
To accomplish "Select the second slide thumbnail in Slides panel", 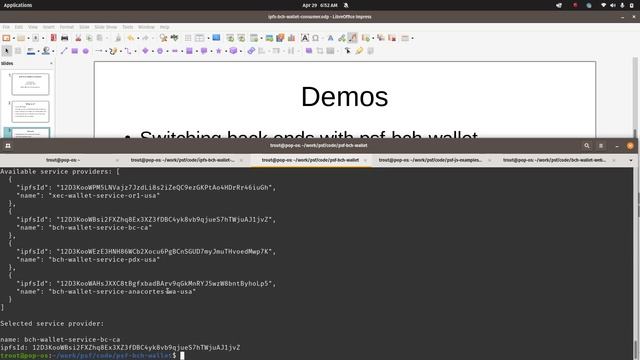I will (x=30, y=111).
